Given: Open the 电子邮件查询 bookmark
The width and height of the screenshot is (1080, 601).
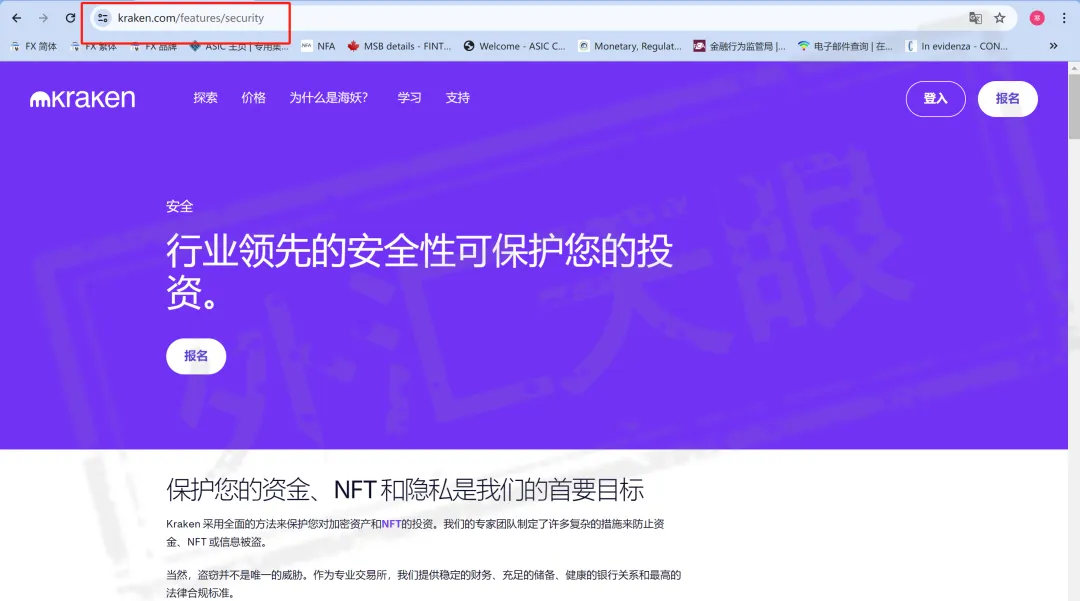Looking at the screenshot, I should point(845,46).
